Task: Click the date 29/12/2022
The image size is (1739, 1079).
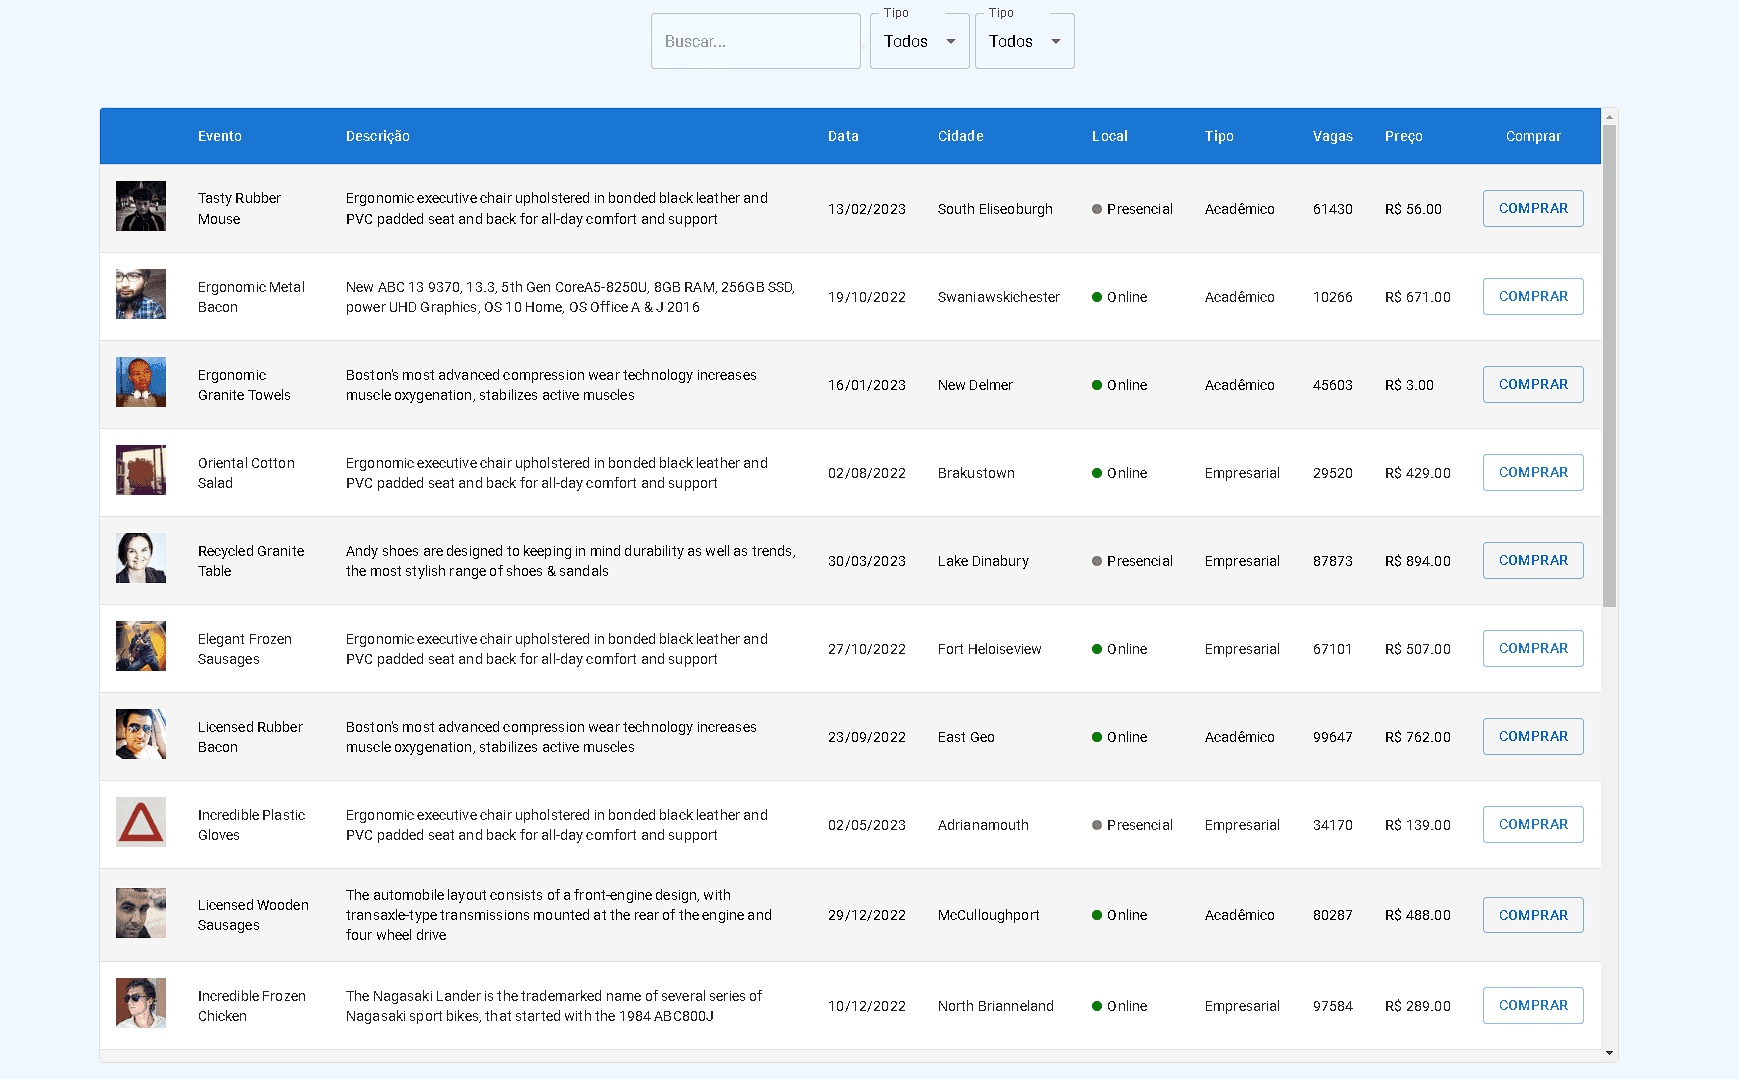Action: (867, 915)
